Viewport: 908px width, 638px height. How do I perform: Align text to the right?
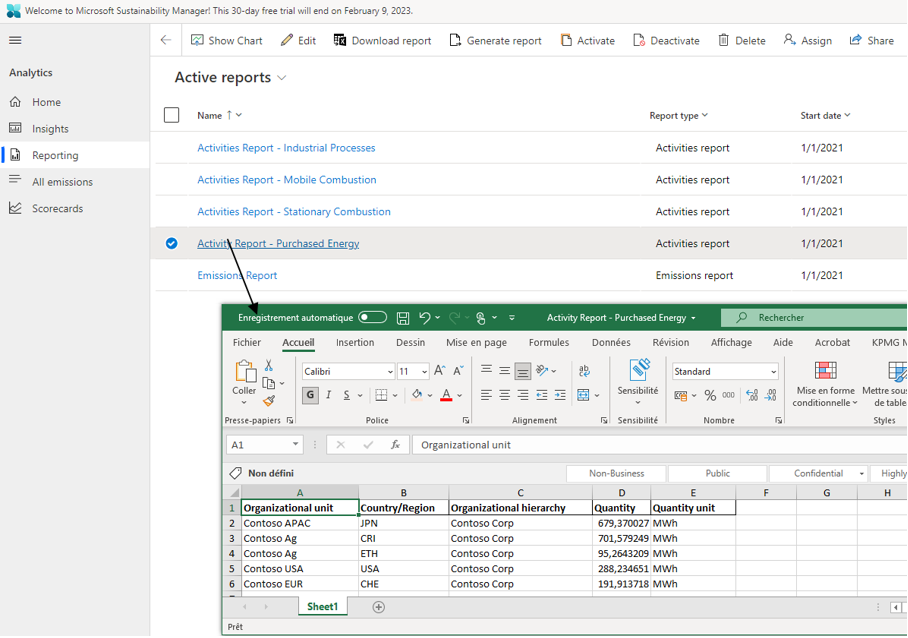[x=523, y=395]
